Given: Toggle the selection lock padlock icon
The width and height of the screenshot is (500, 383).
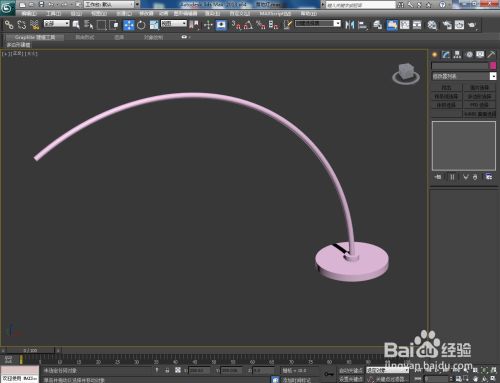Looking at the screenshot, I should click(167, 370).
